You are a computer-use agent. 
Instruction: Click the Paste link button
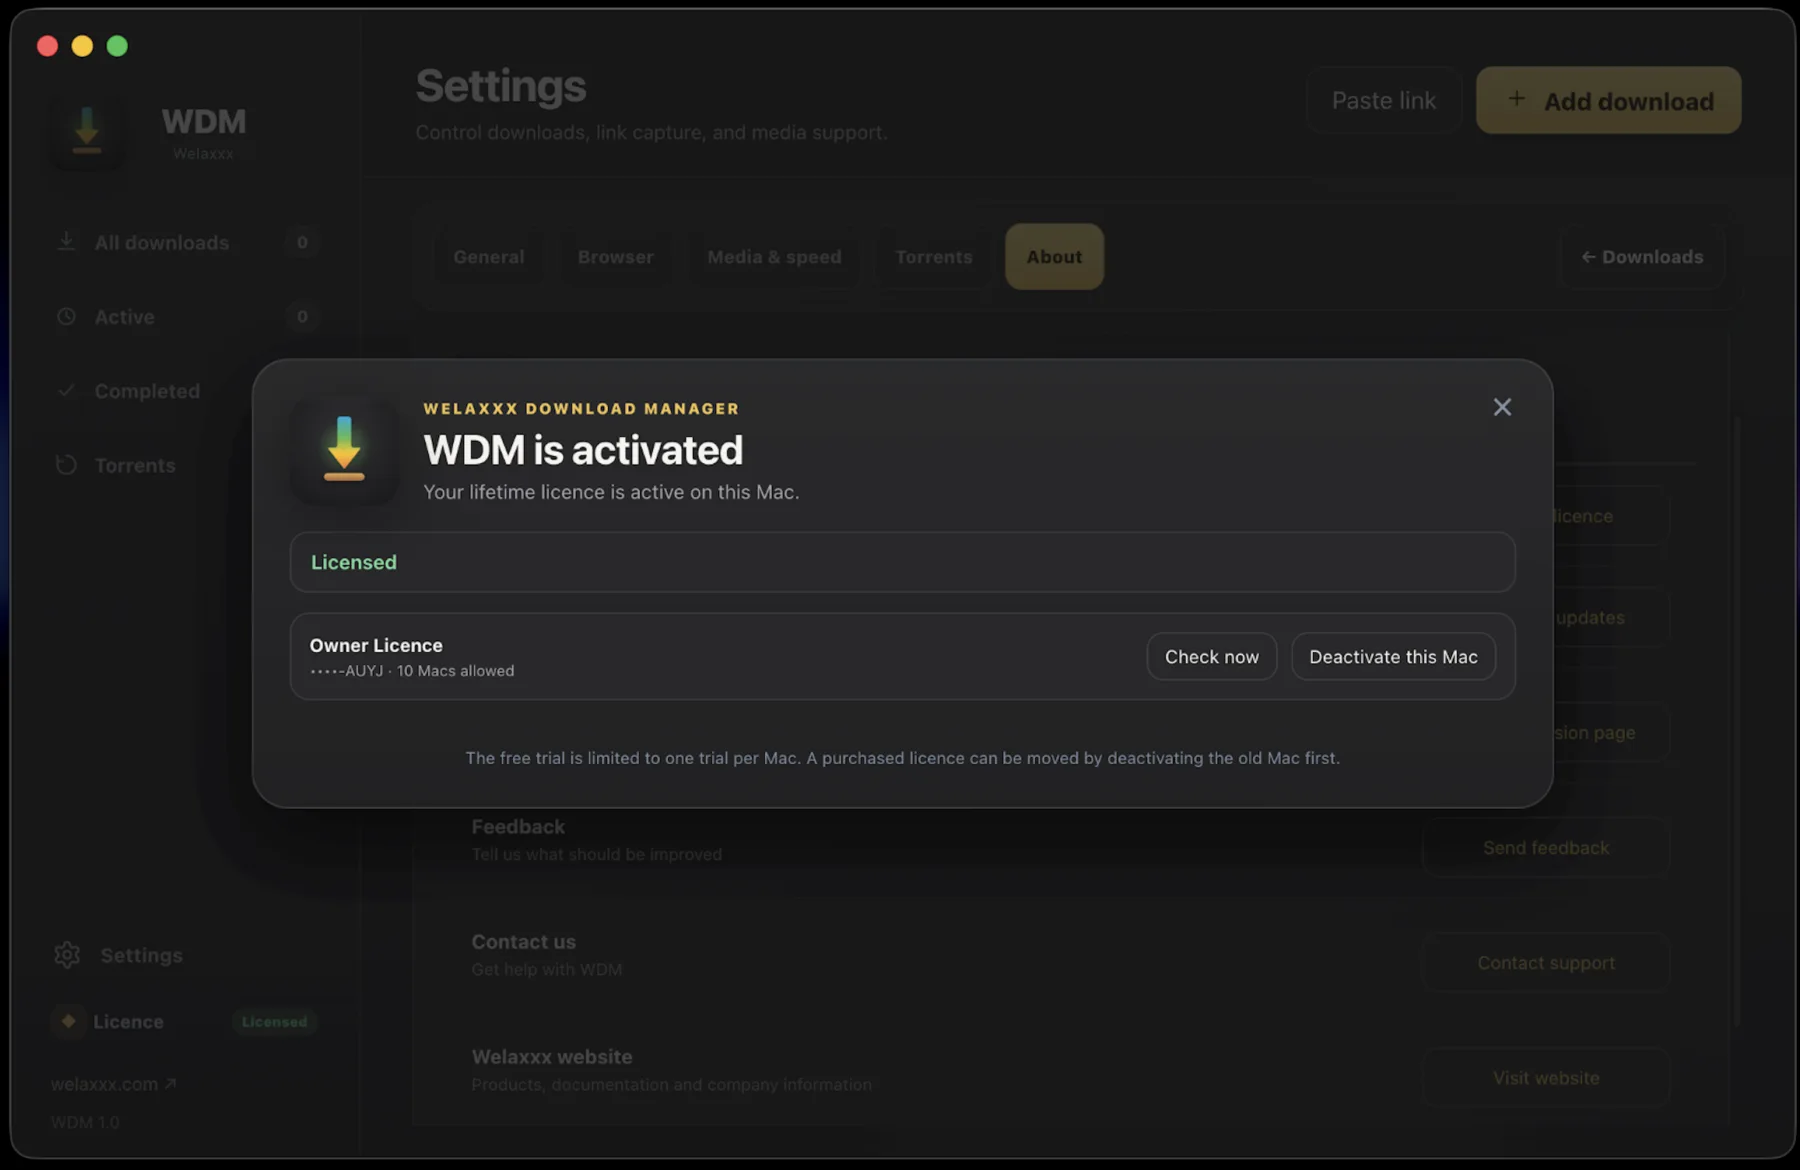pyautogui.click(x=1383, y=100)
